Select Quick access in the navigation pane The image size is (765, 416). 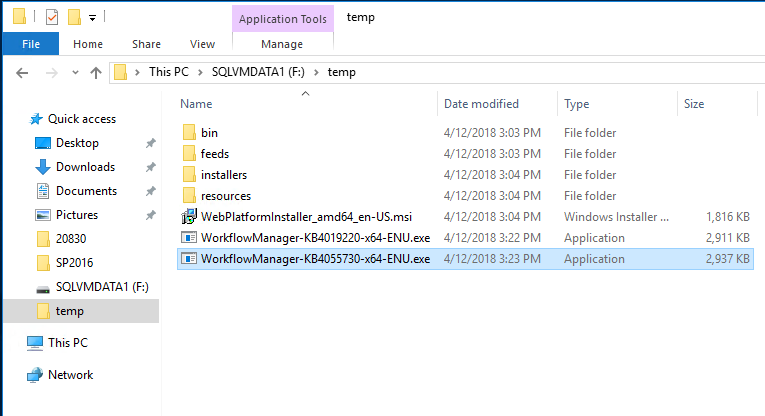(82, 119)
